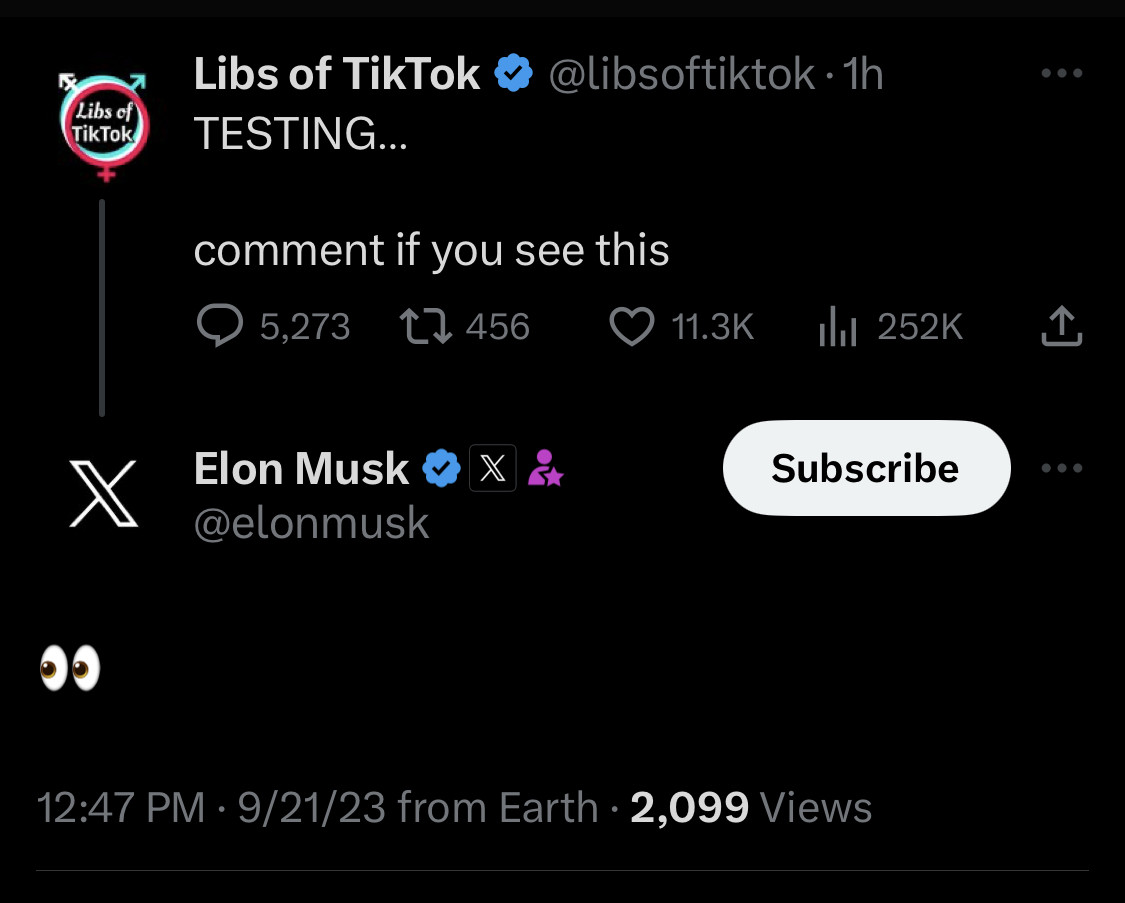
Task: Tap the share icon on the first tweet
Action: point(1061,326)
